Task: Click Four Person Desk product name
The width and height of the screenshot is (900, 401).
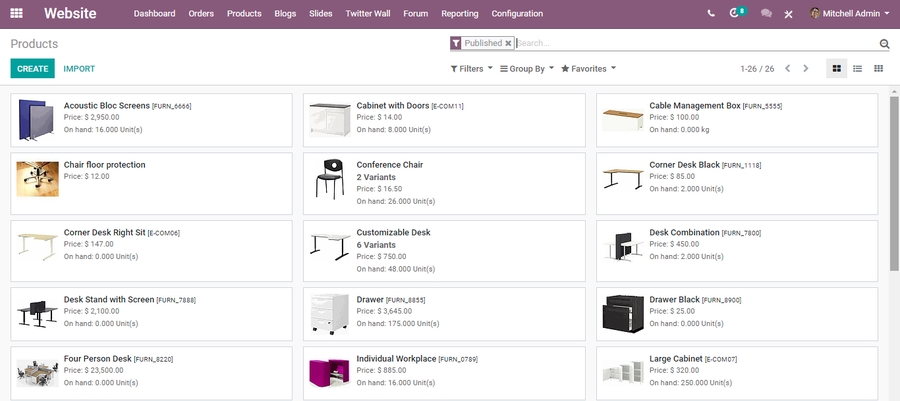Action: (98, 359)
